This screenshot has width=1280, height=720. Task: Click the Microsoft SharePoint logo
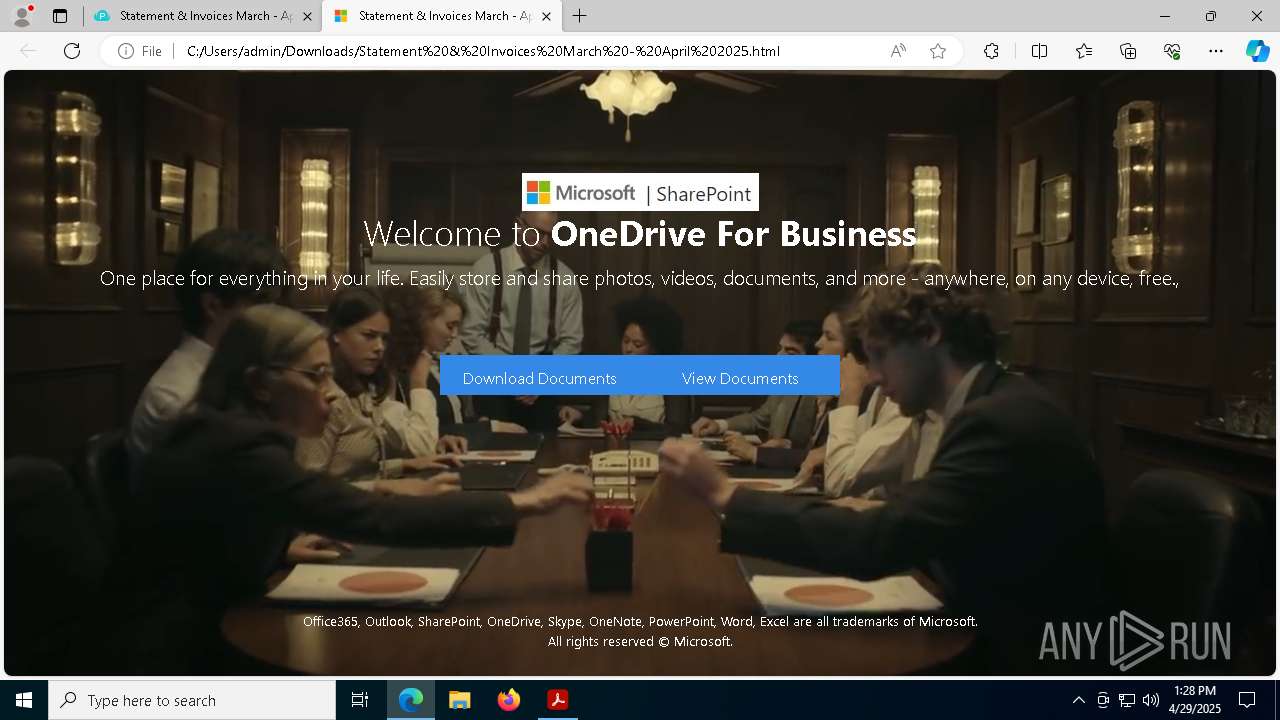click(x=640, y=192)
